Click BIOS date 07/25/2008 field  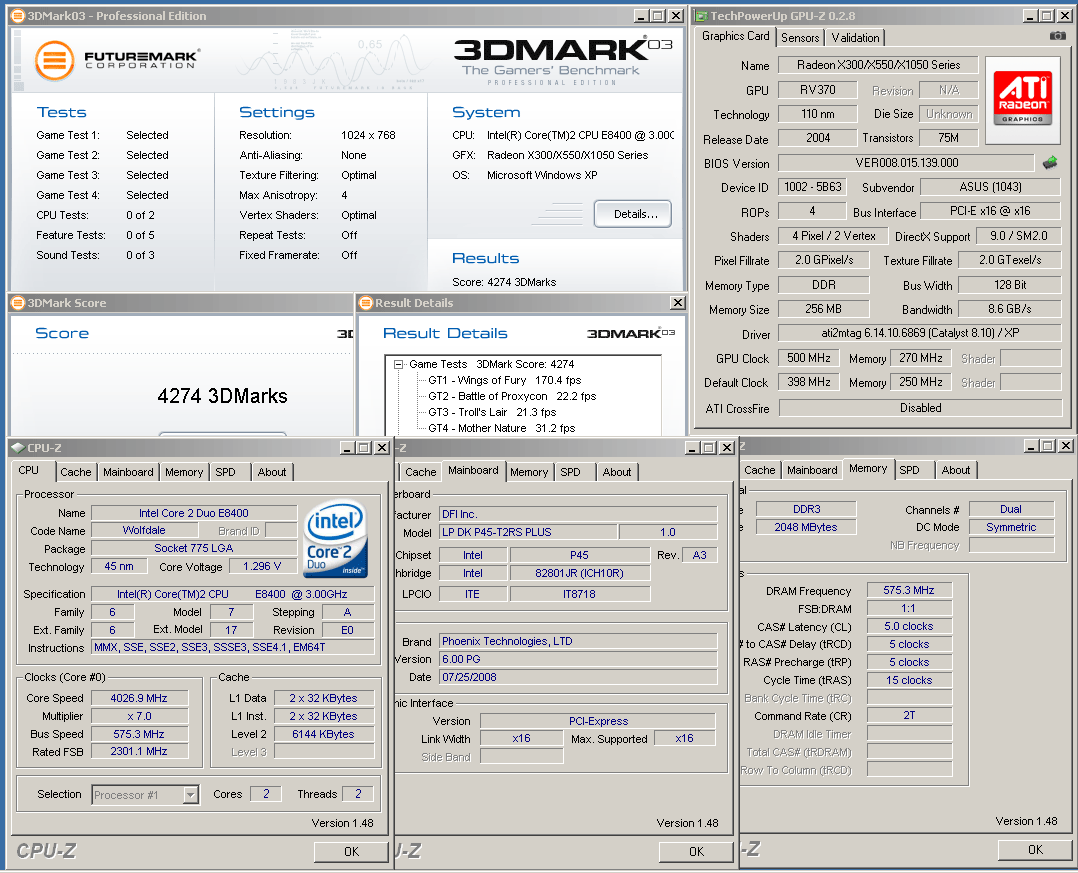pyautogui.click(x=578, y=677)
